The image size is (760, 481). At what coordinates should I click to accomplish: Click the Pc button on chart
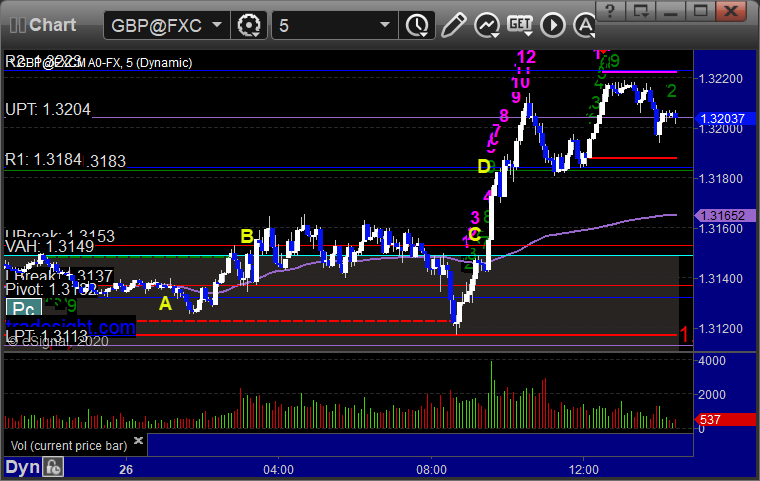pyautogui.click(x=23, y=308)
